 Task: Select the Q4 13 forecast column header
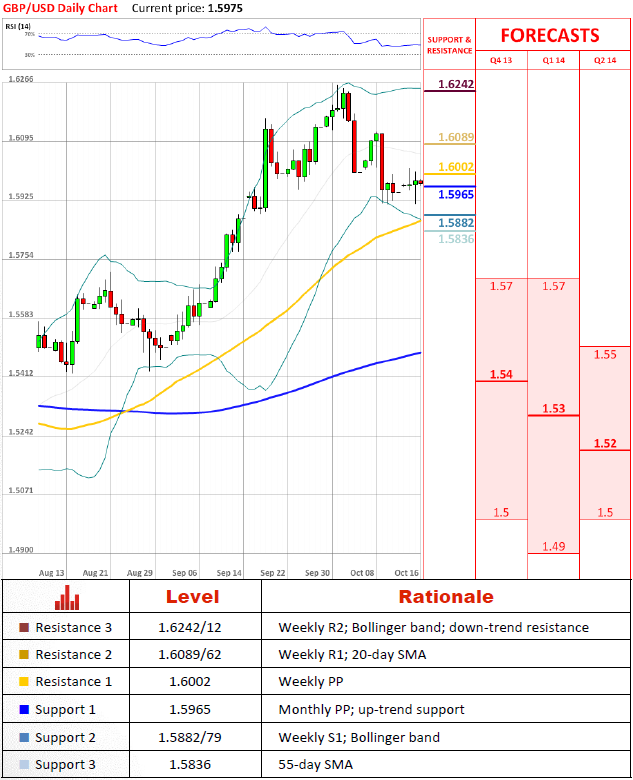pos(501,60)
